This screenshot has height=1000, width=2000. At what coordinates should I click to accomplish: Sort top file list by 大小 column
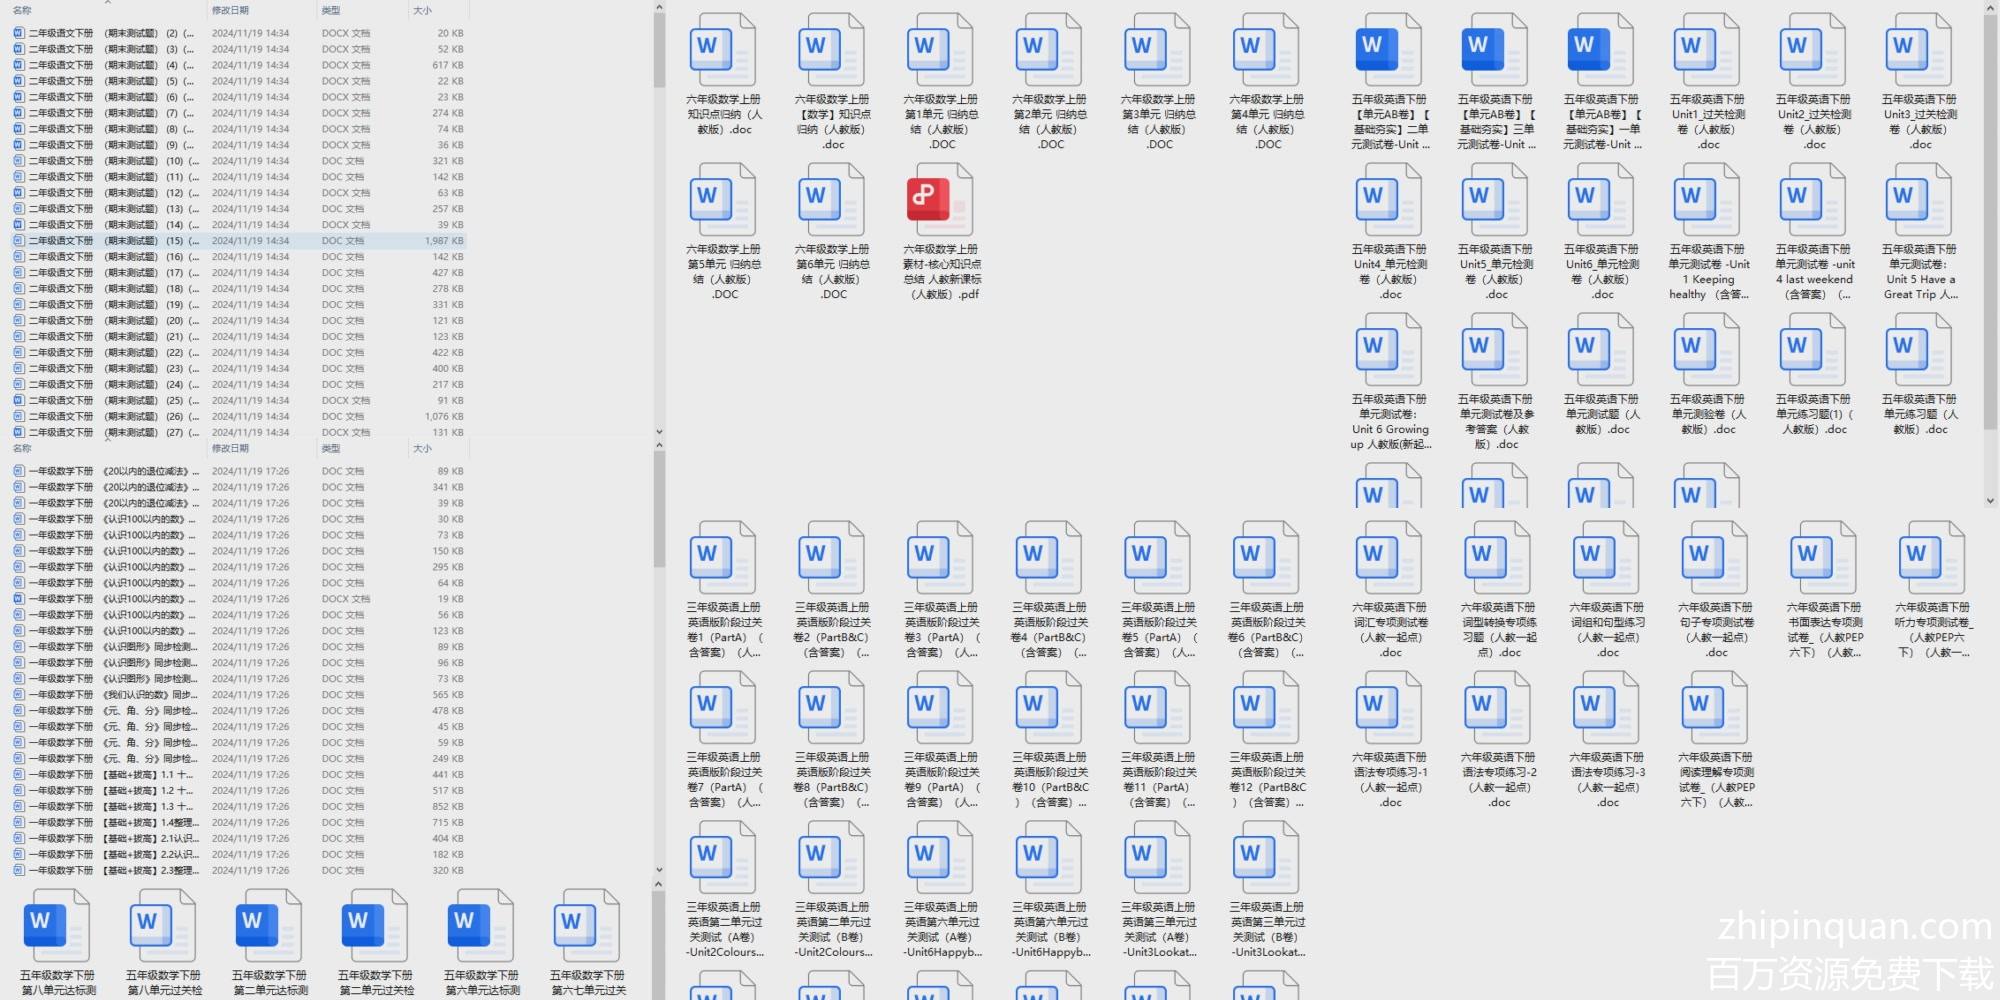(423, 11)
